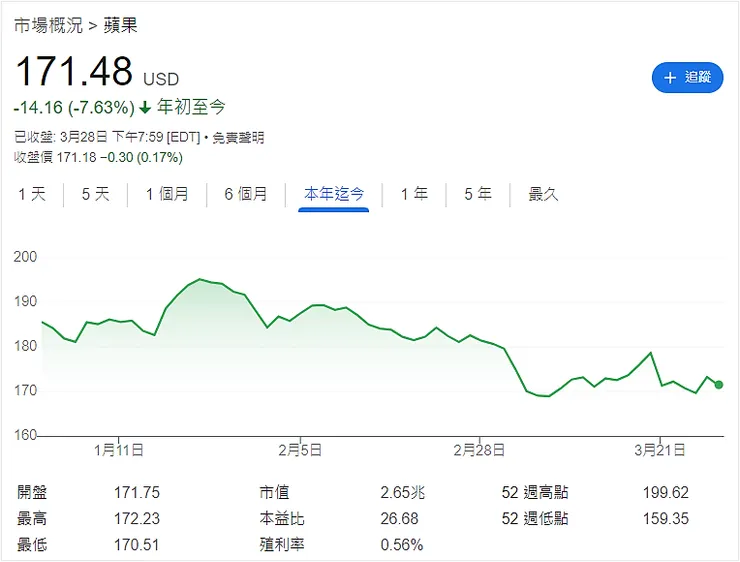Click the 52 週高點 label

535,493
